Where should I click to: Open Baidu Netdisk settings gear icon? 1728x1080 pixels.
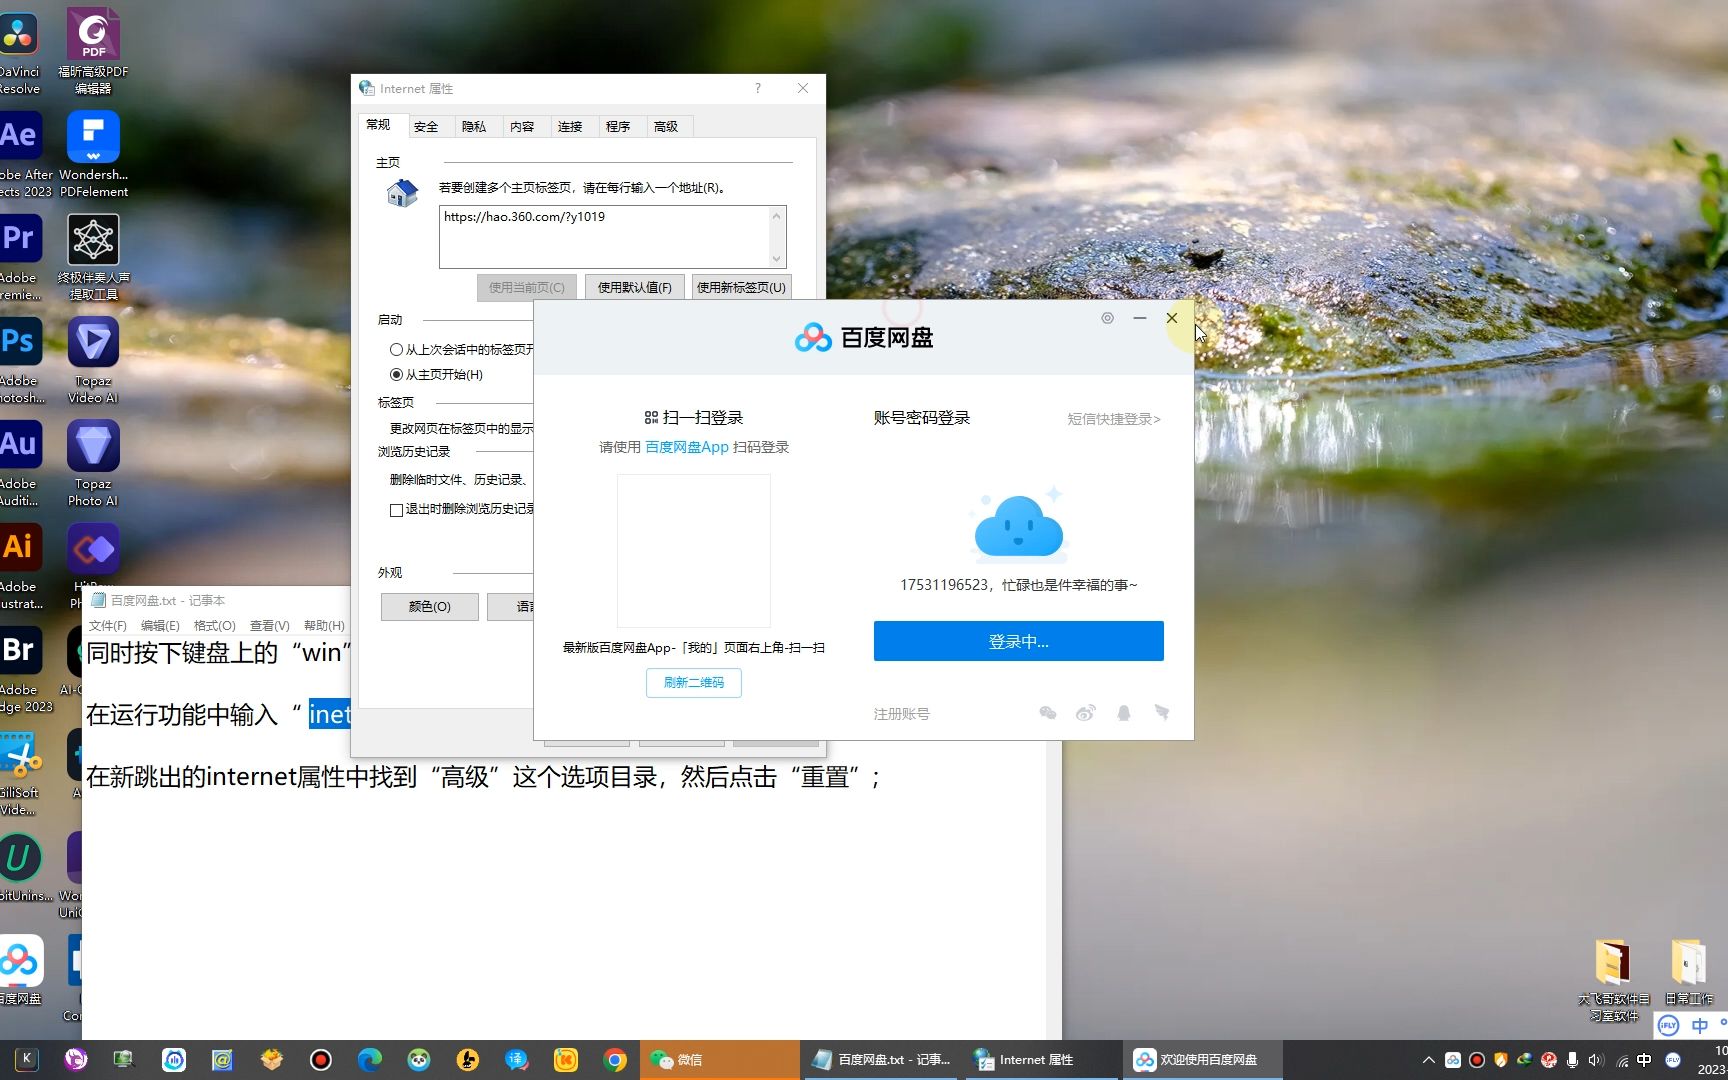(1107, 318)
